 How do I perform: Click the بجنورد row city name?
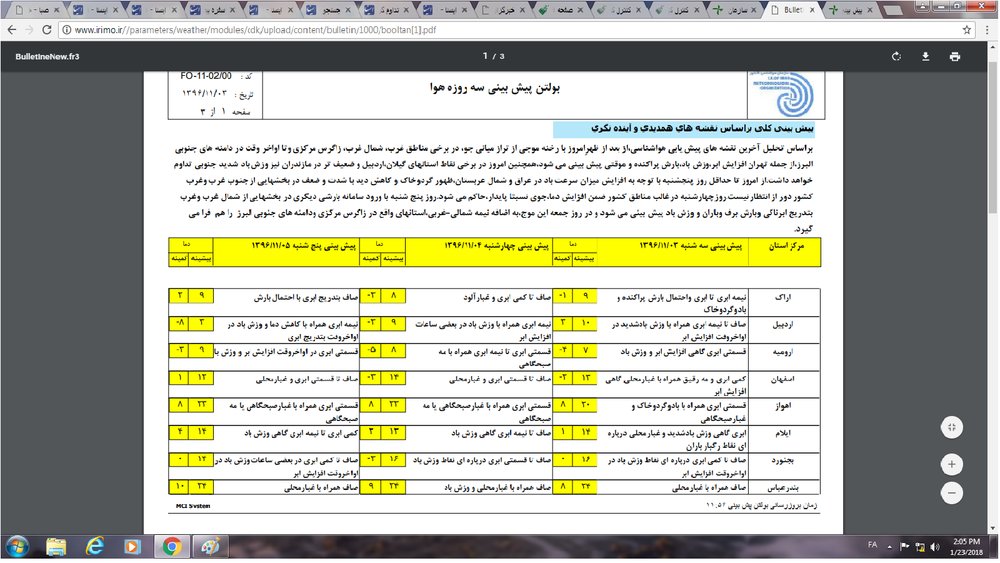click(x=782, y=460)
